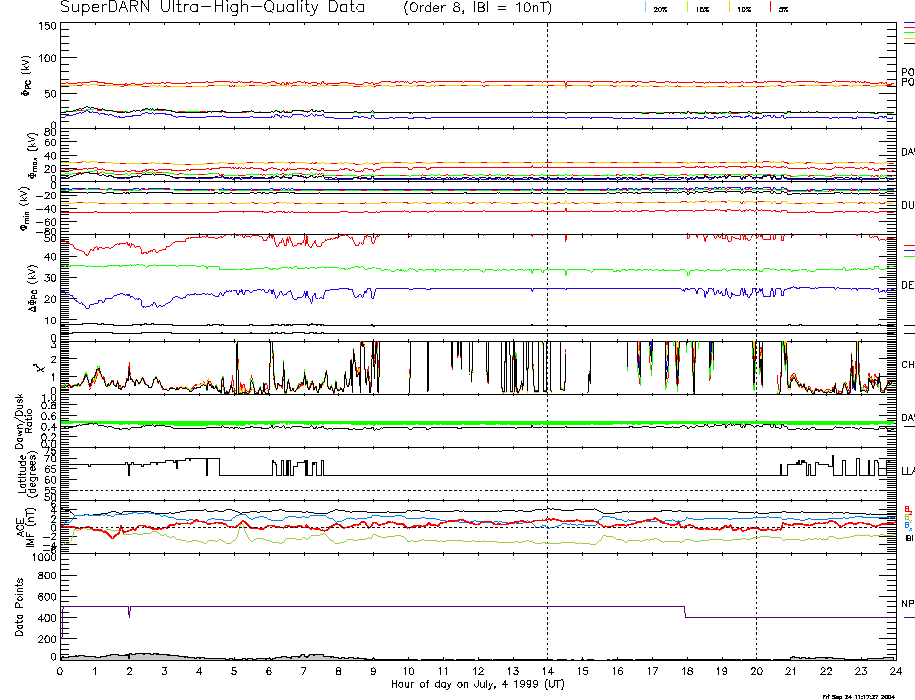Viewport: 915px width, 700px height.
Task: Click the 'Latitude (degrees)' axis label
Action: click(x=22, y=471)
